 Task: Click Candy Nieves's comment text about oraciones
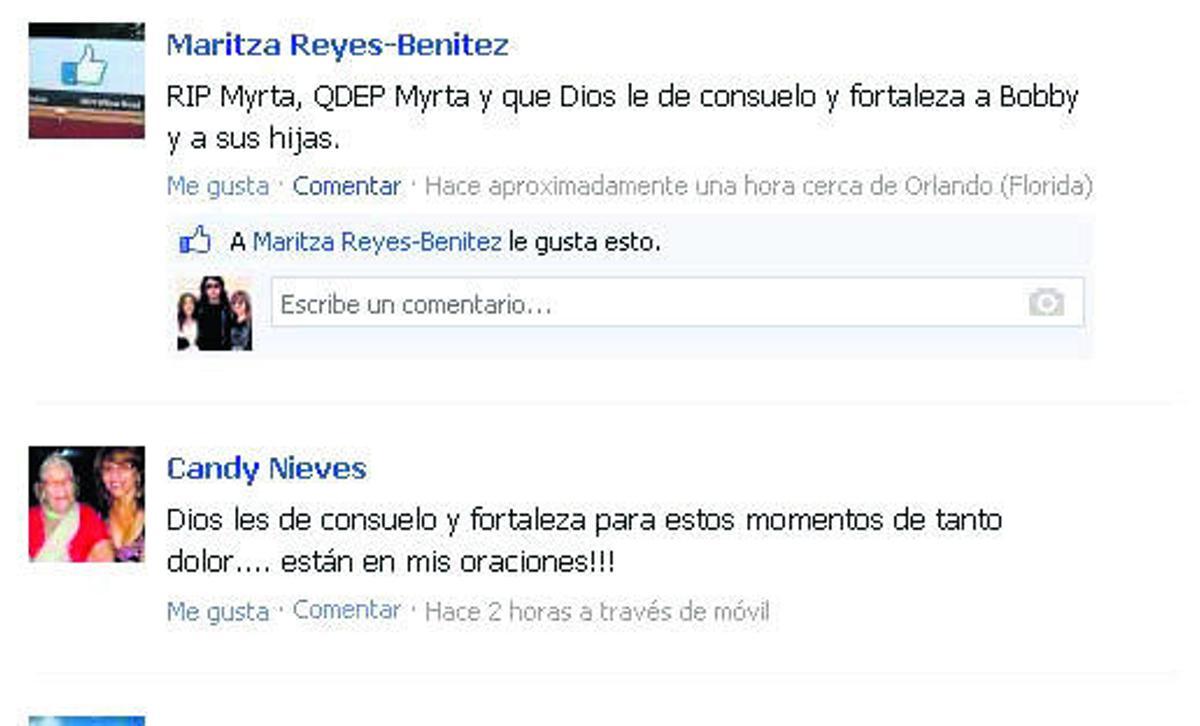click(x=584, y=541)
